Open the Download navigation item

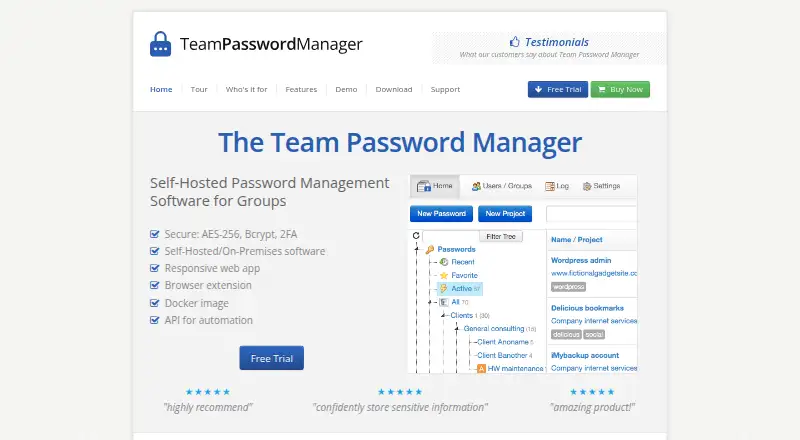(x=394, y=89)
